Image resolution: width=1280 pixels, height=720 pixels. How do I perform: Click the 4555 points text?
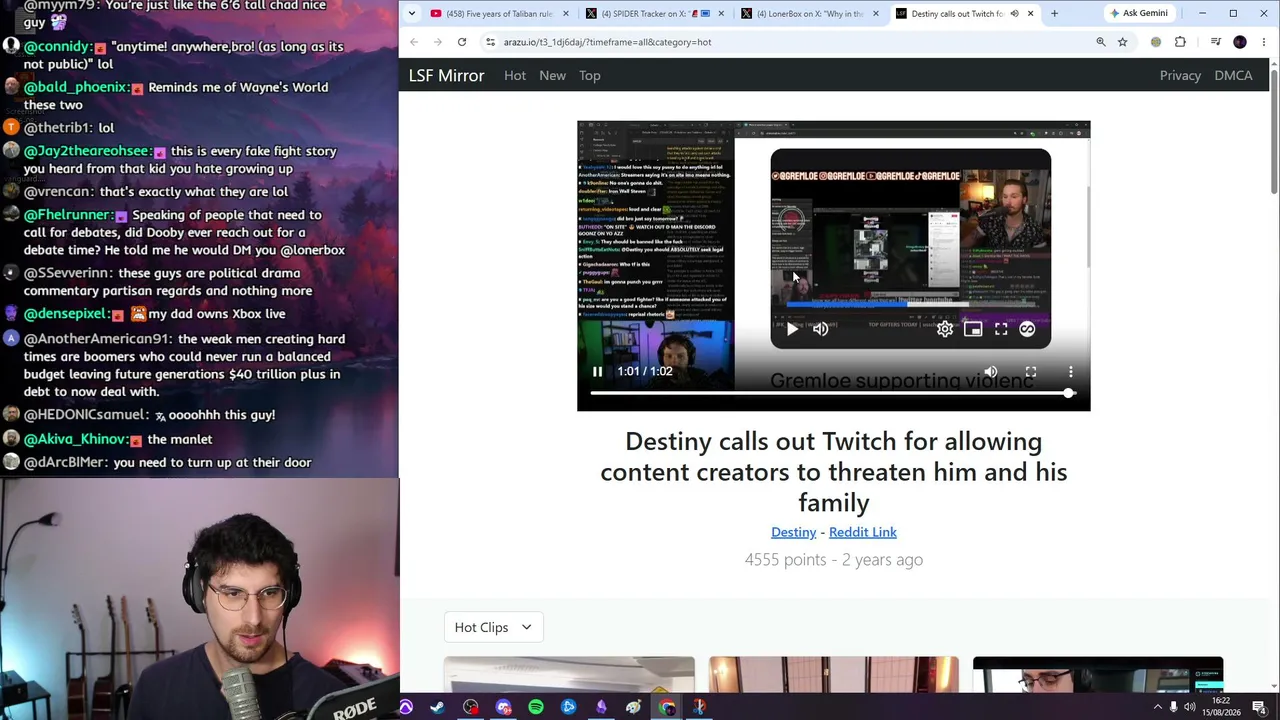785,560
